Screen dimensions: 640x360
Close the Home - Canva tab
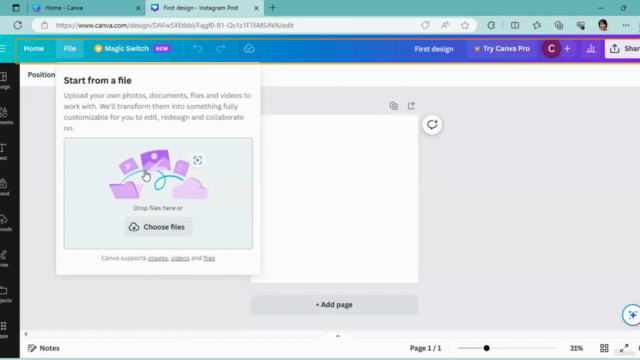coord(138,8)
